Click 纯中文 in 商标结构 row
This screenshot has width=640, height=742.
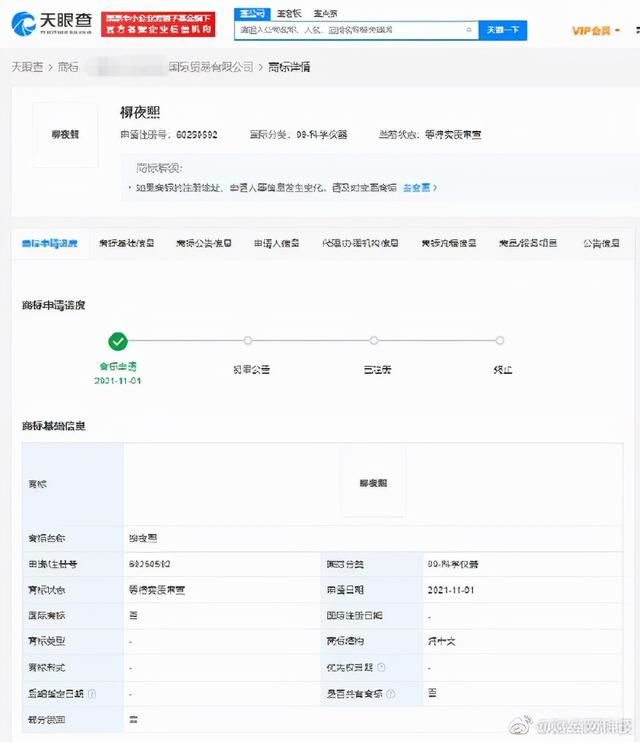click(x=441, y=642)
